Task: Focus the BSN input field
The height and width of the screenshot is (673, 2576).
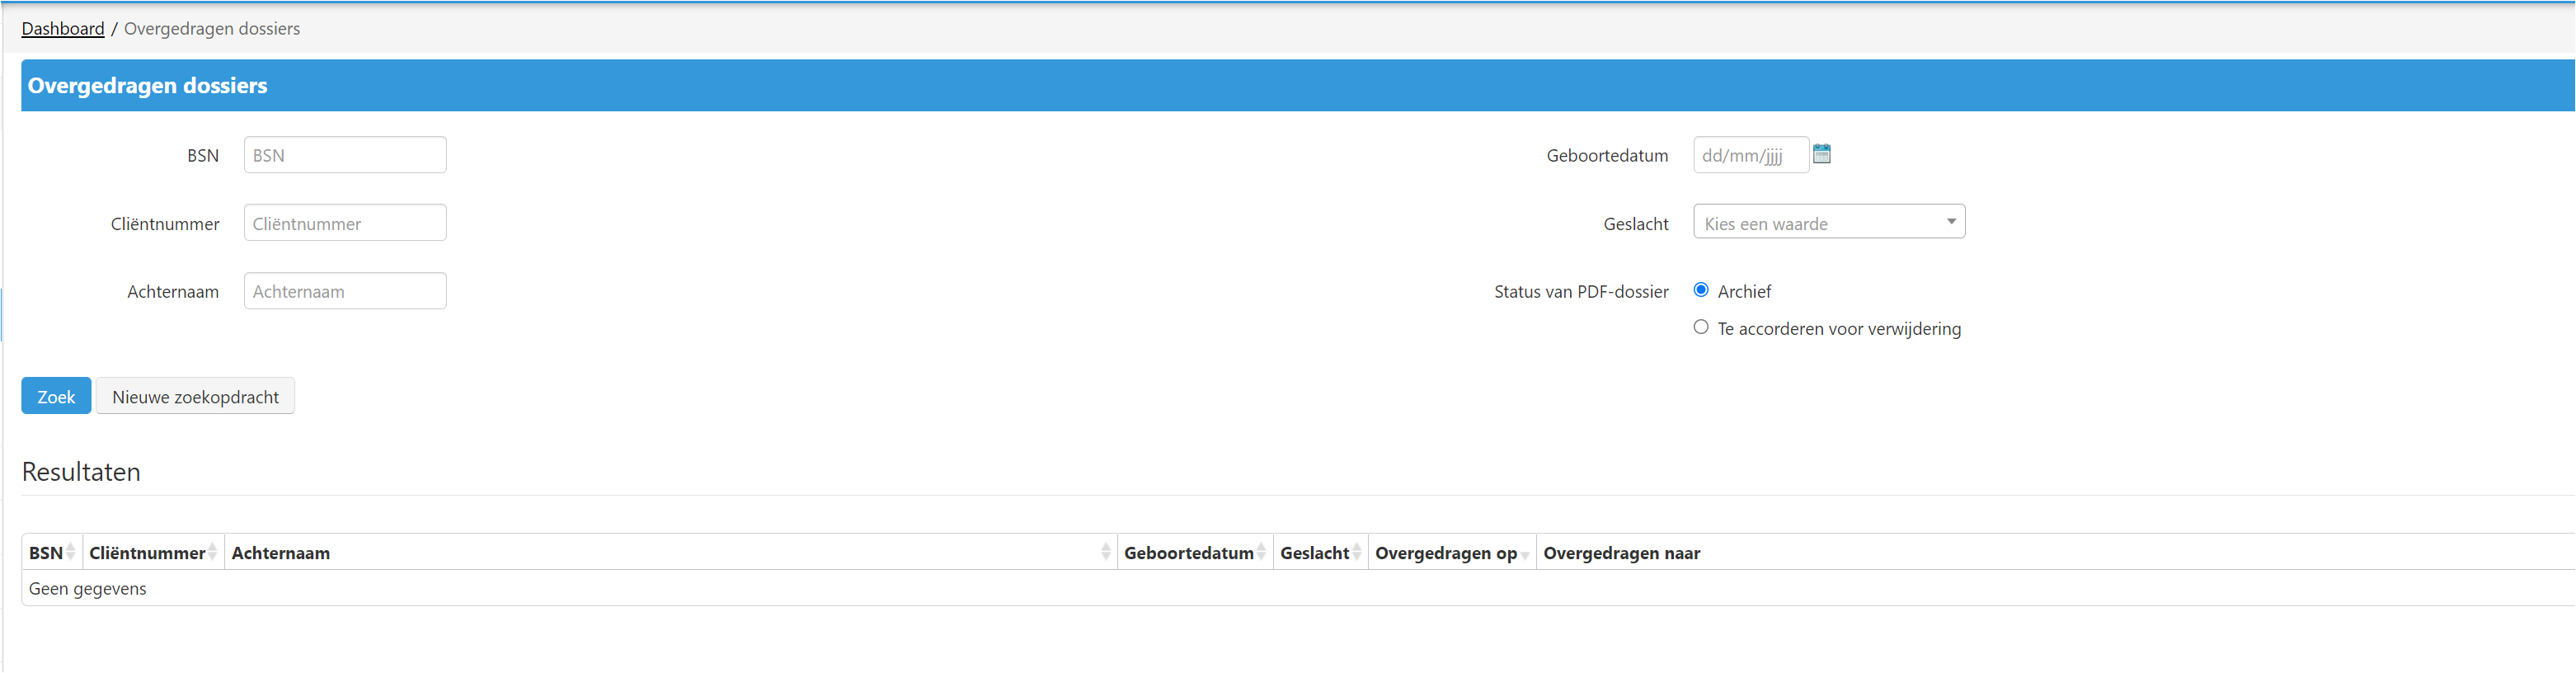Action: 345,155
